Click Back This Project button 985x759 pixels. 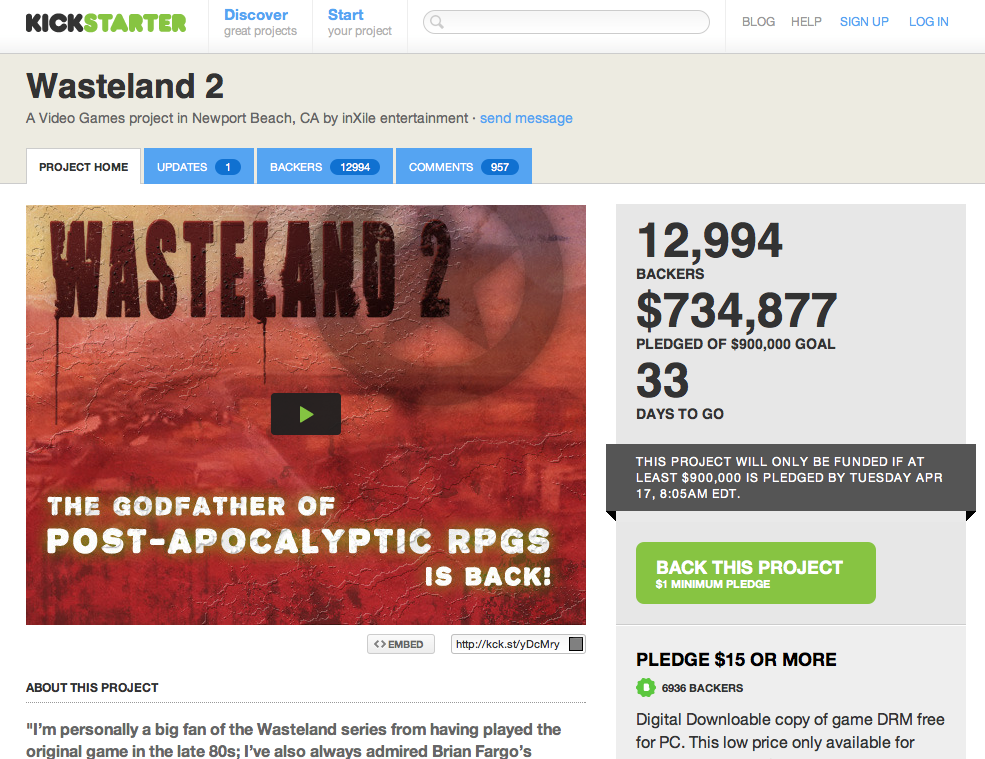click(756, 573)
